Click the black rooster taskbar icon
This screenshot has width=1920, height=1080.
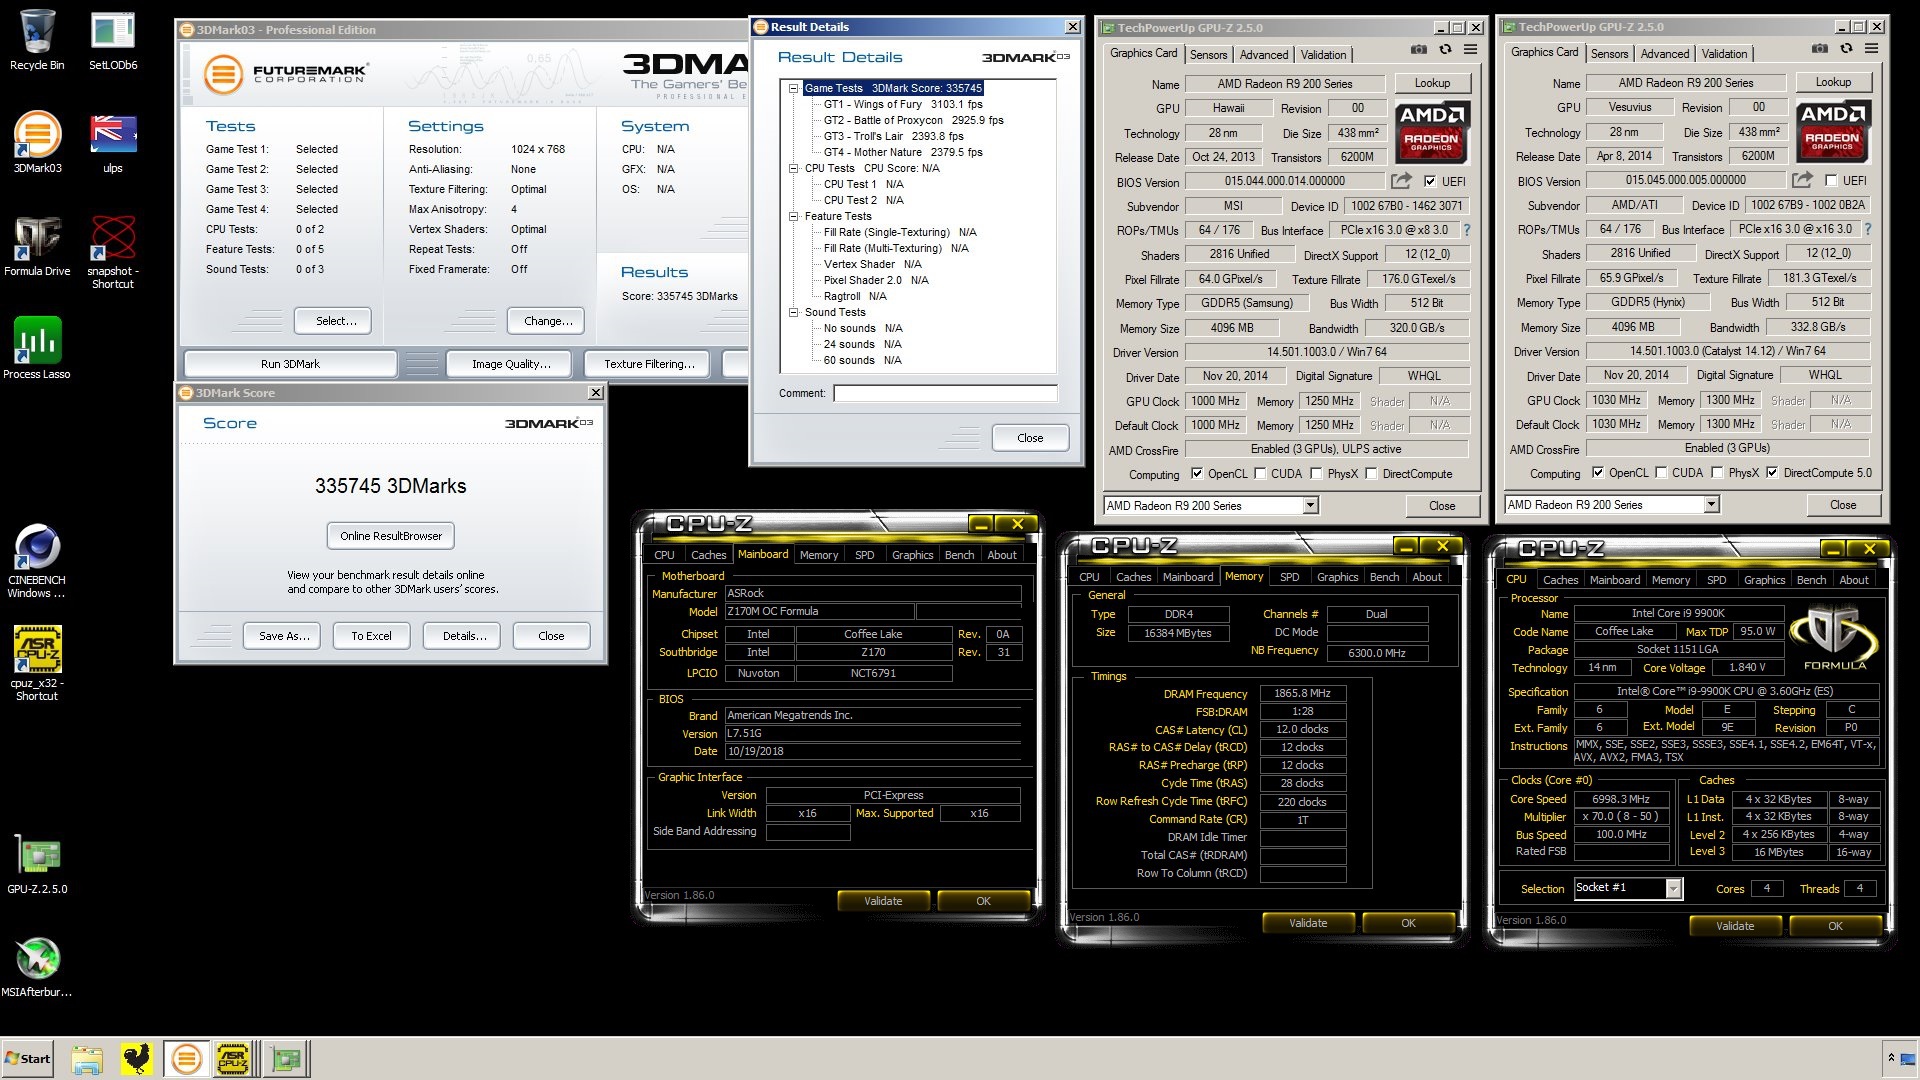(x=136, y=1059)
